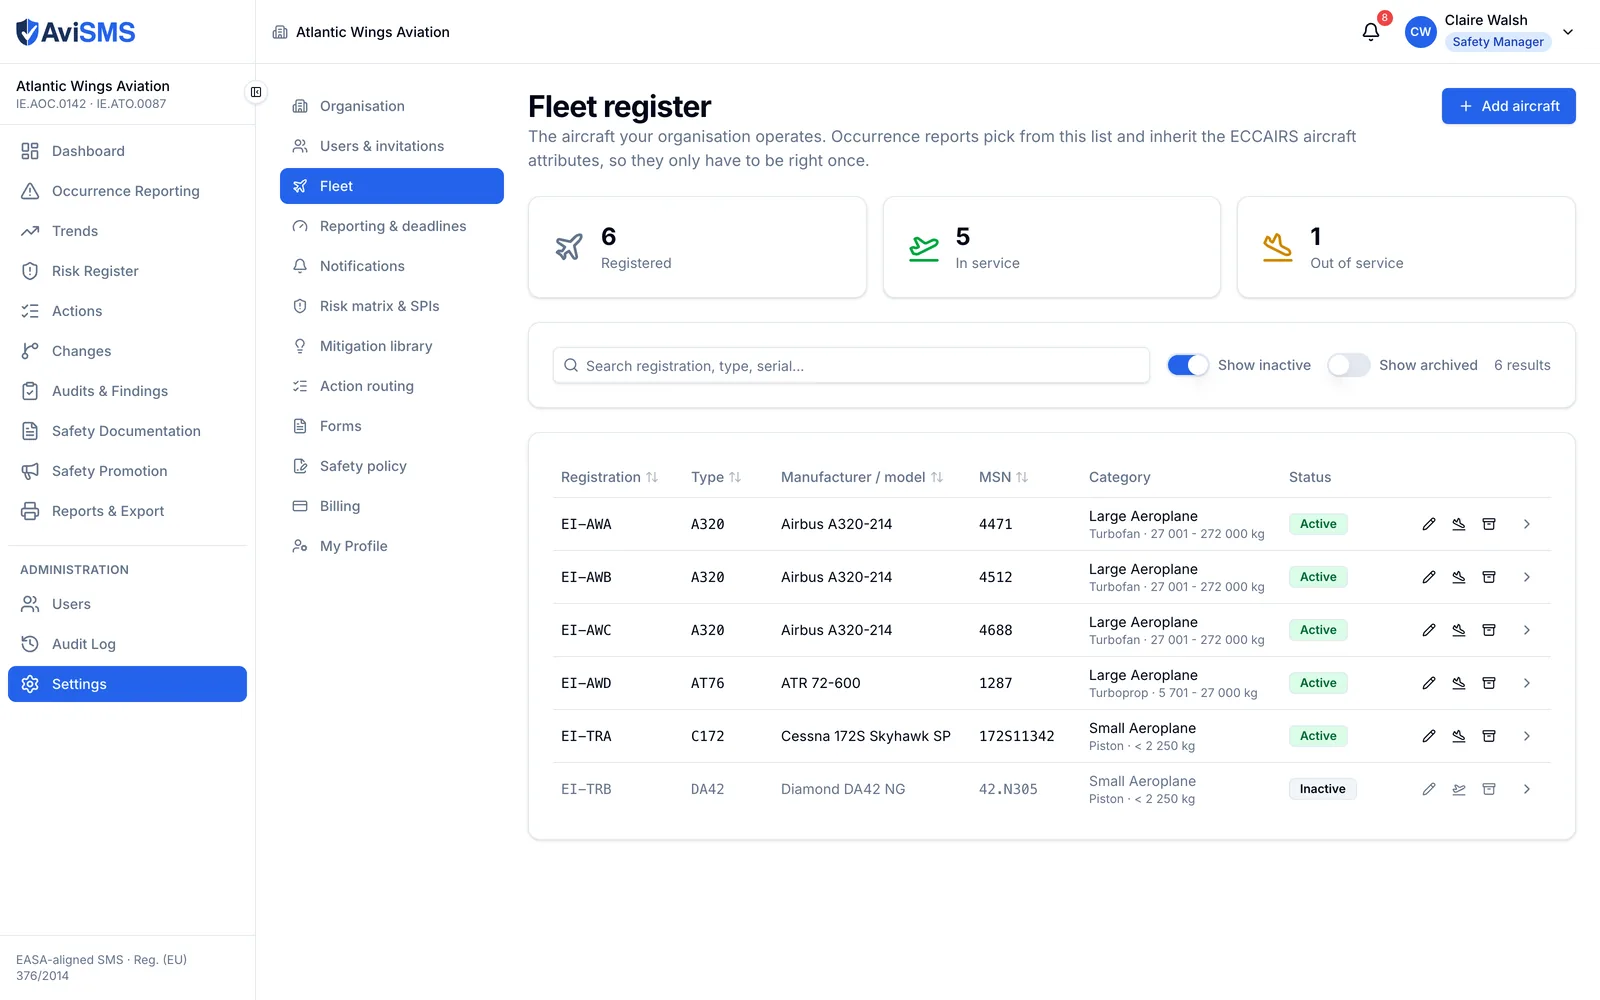Viewport: 1600px width, 1000px height.
Task: Open administration Users page
Action: 127,604
